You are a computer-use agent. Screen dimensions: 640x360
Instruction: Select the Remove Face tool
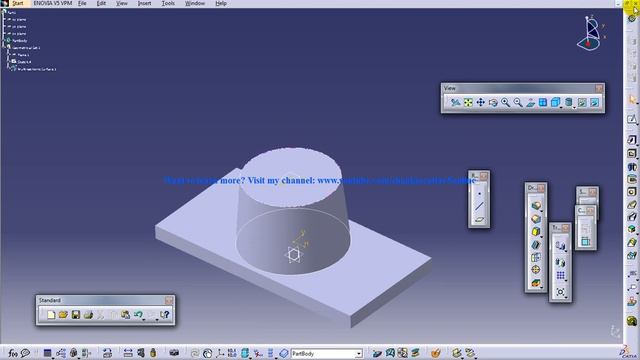point(536,283)
